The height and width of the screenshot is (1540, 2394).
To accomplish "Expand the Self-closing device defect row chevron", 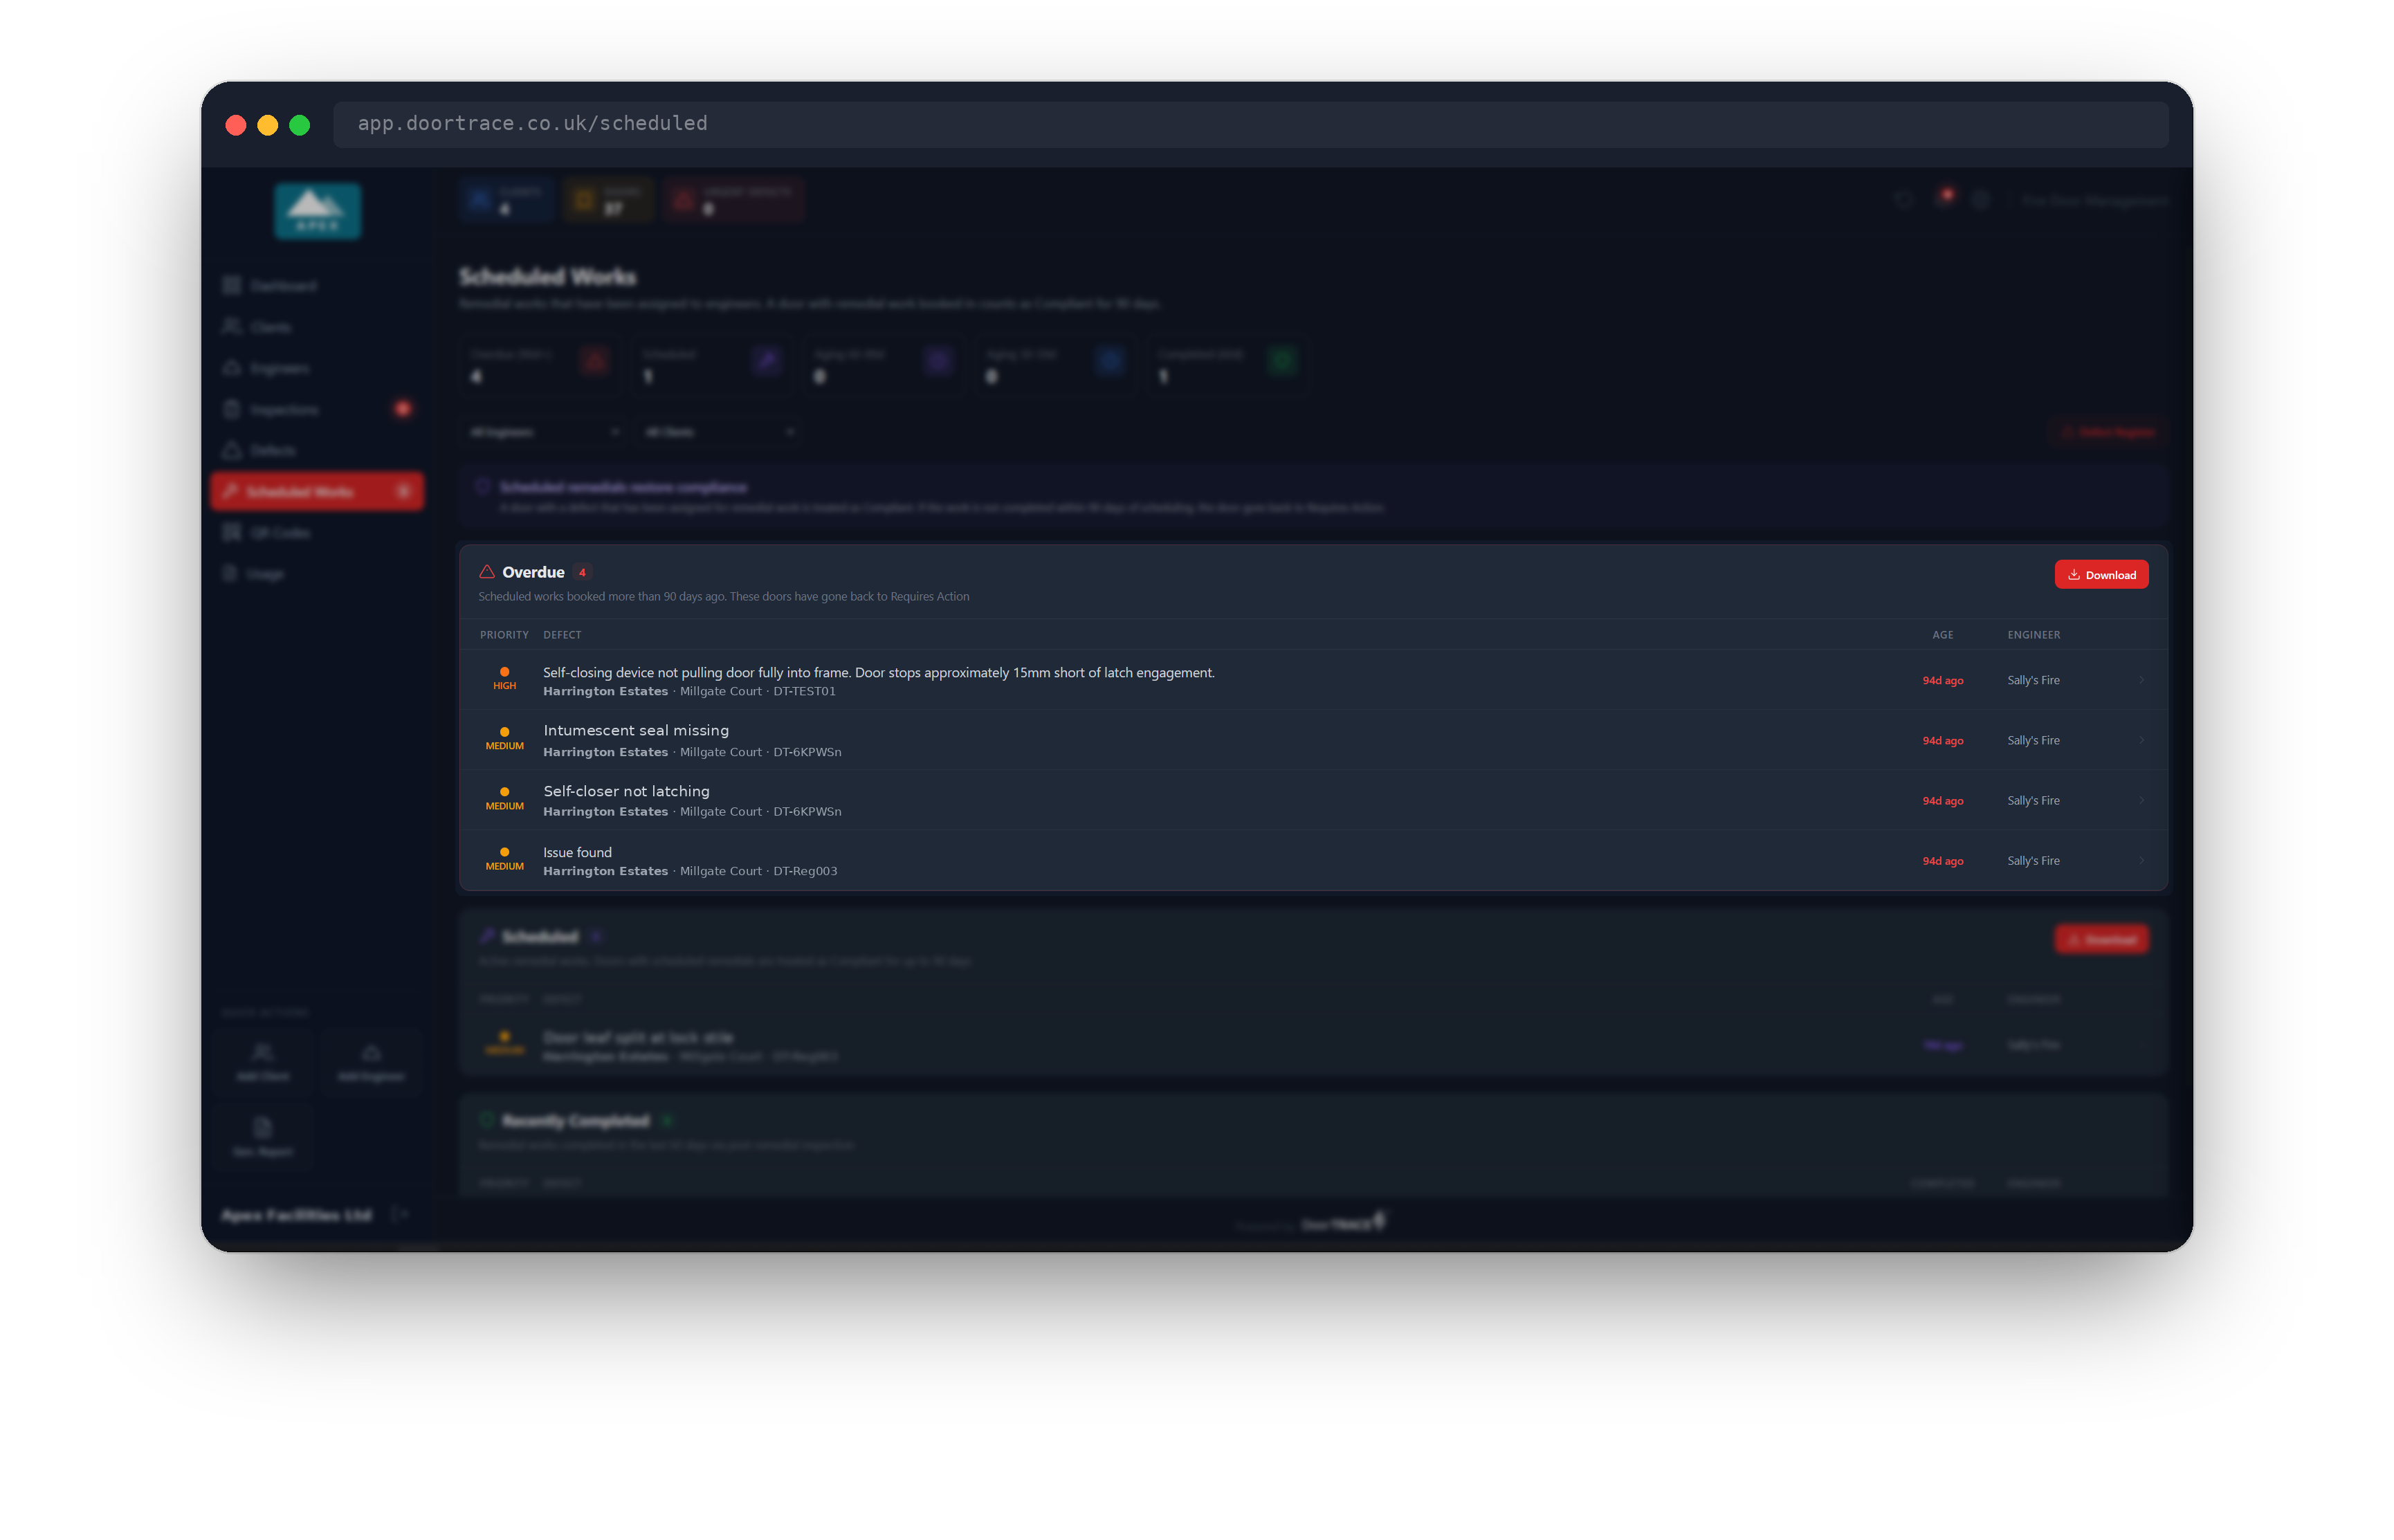I will click(2141, 680).
